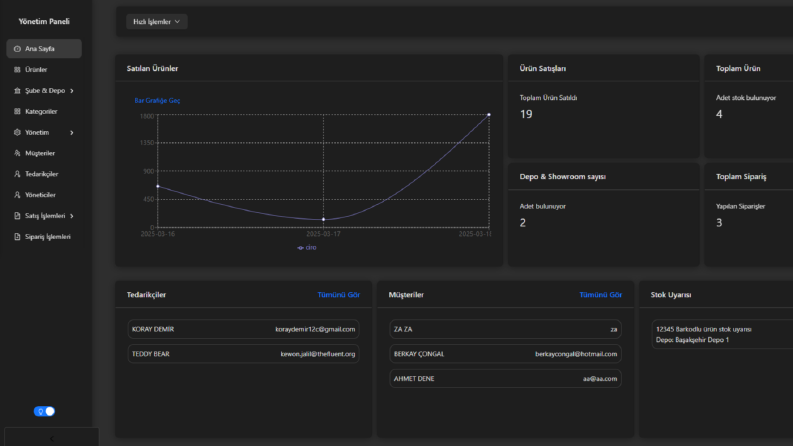The image size is (793, 446).
Task: Click koraydemir12c@gmail.com email text
Action: click(315, 329)
